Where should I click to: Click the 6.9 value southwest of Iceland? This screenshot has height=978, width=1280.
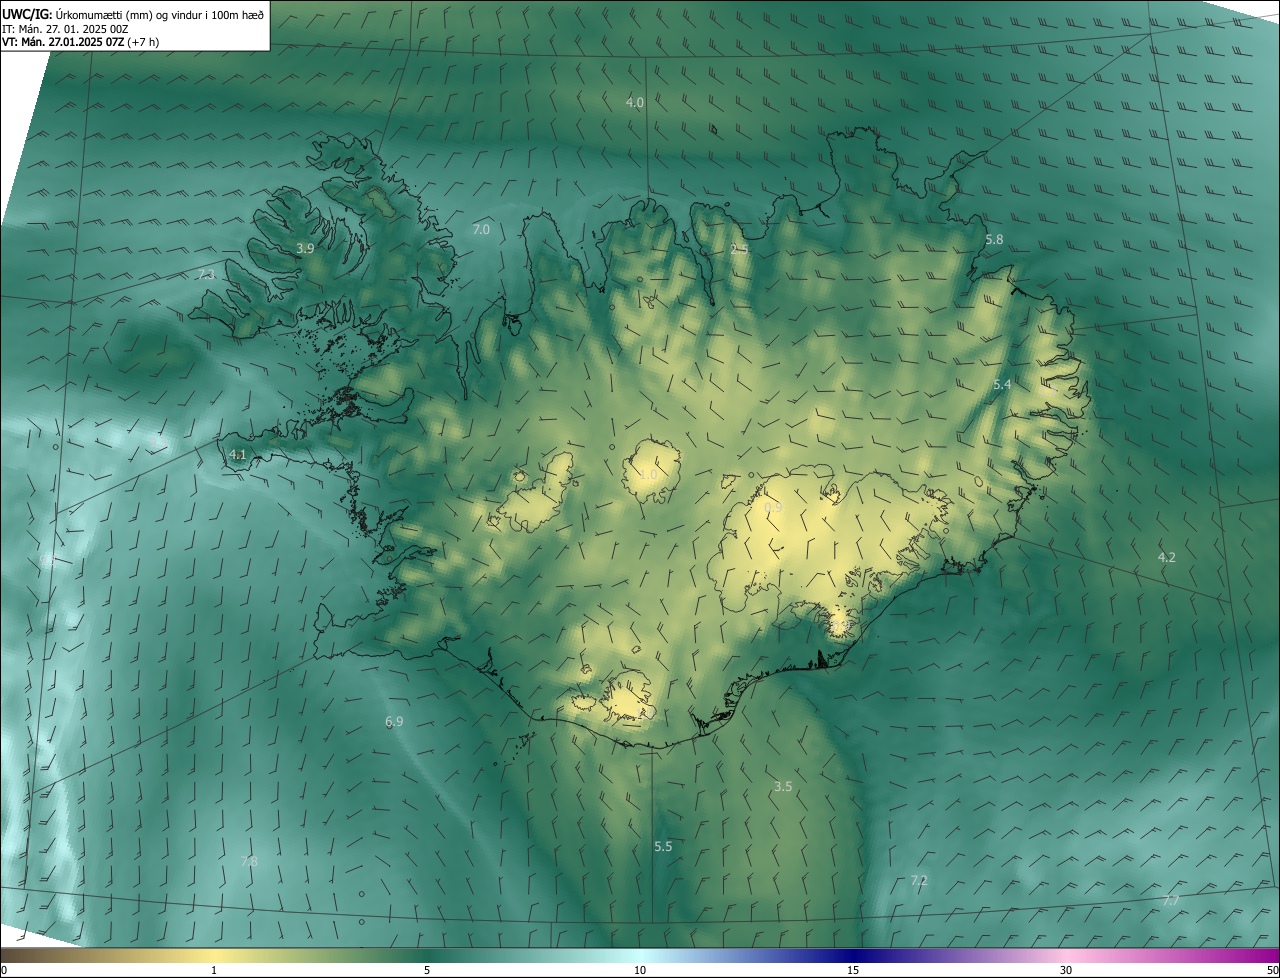point(394,721)
